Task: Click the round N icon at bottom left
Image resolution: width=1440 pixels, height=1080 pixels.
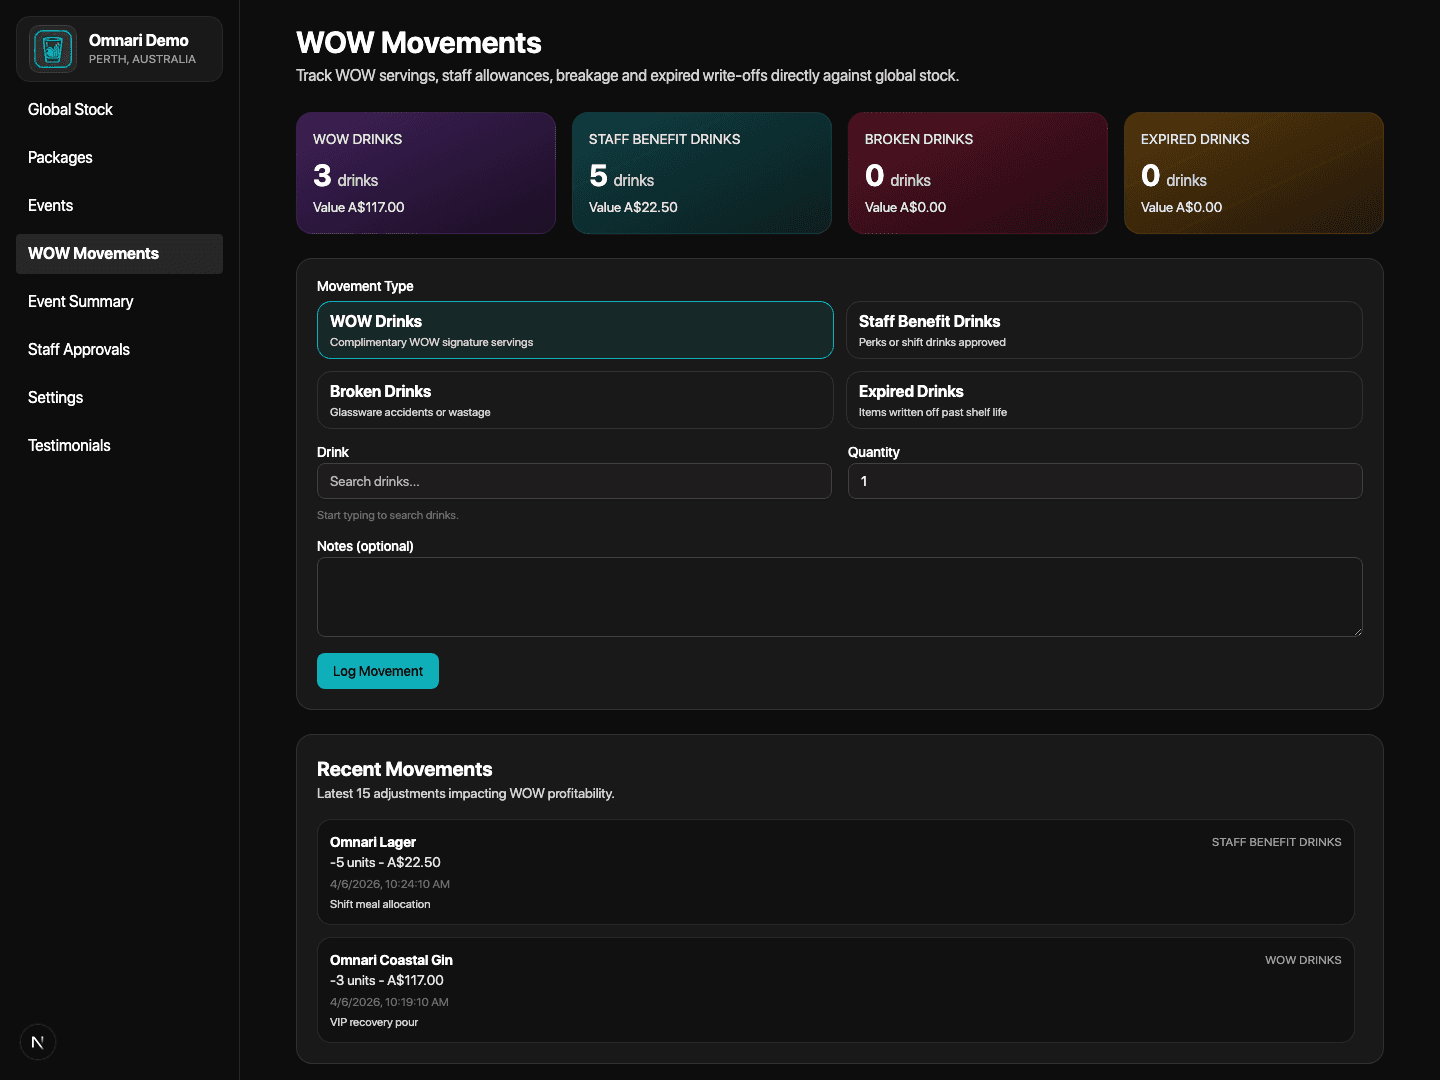Action: tap(38, 1042)
